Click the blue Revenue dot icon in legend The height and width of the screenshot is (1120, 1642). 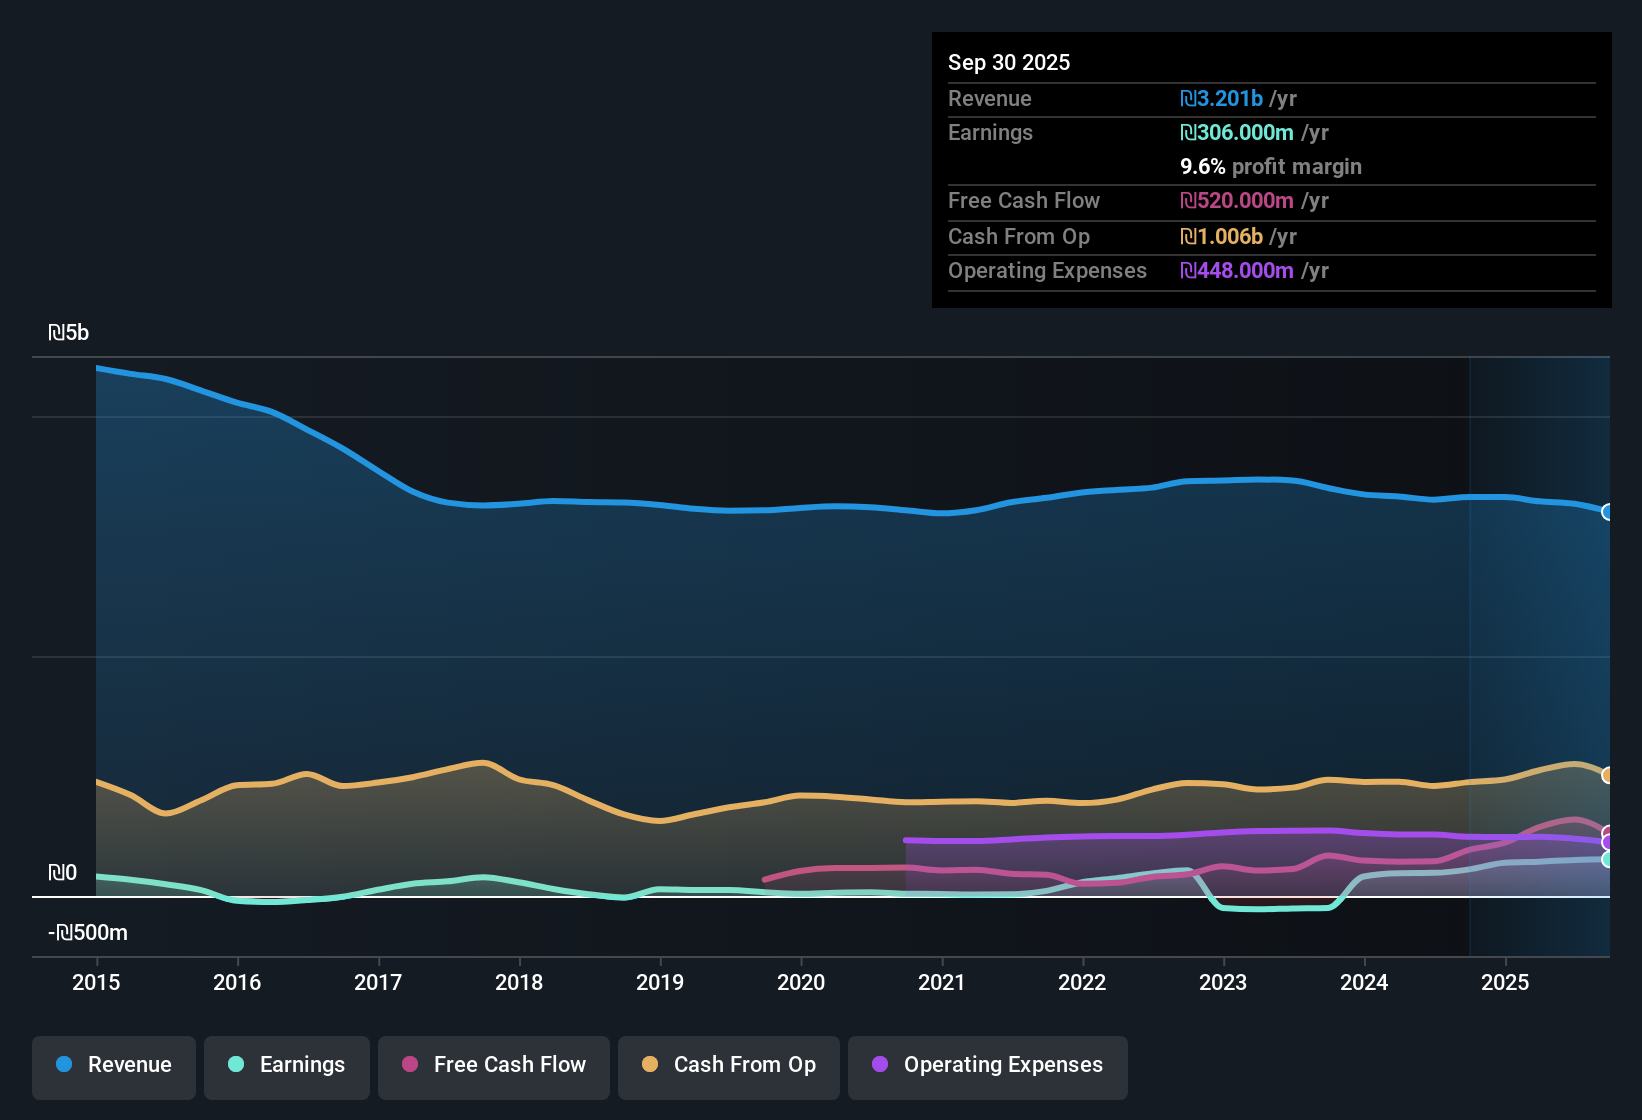pyautogui.click(x=64, y=1065)
